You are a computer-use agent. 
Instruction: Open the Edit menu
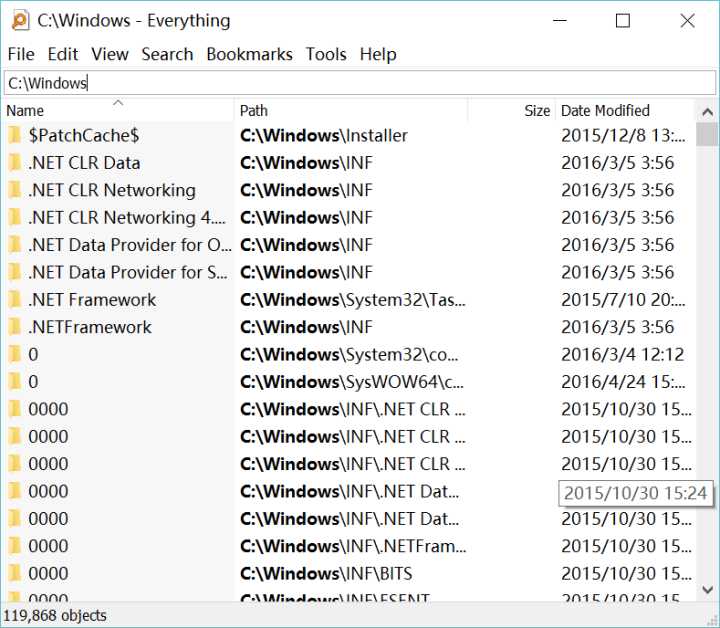[x=63, y=54]
